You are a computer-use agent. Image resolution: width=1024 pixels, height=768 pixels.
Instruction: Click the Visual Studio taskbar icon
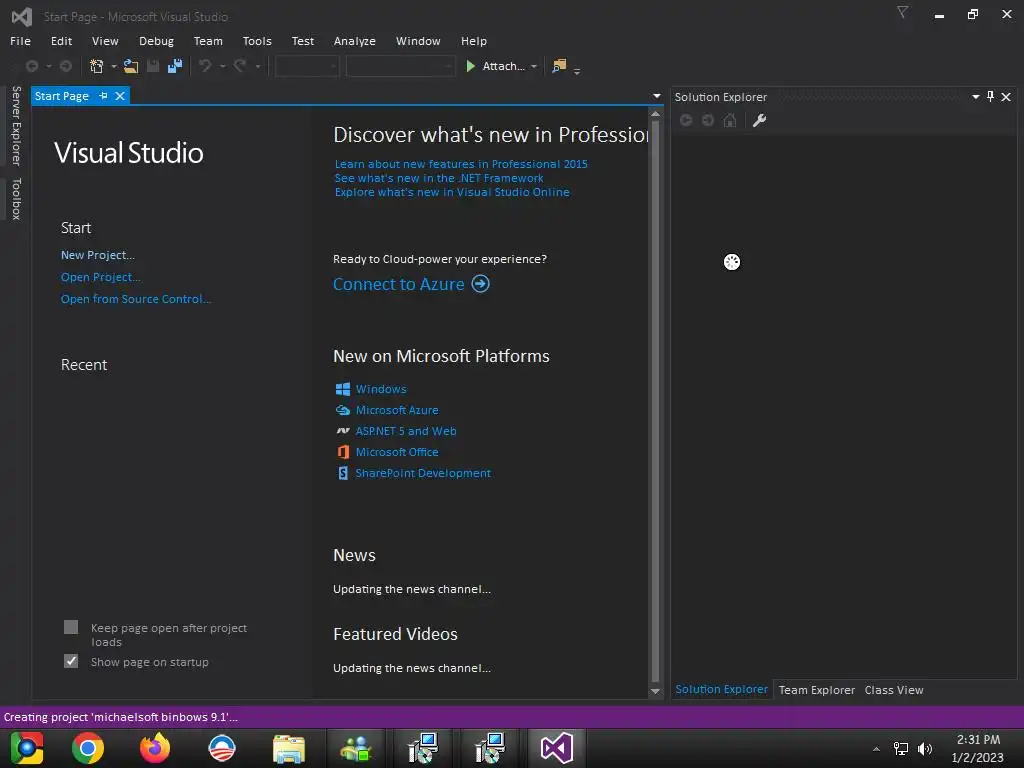[x=556, y=748]
